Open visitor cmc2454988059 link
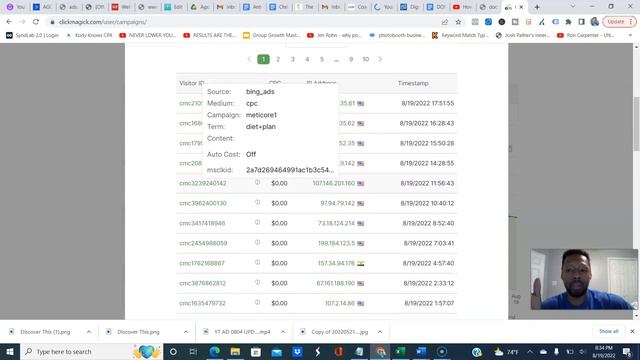The image size is (640, 360). (x=203, y=243)
